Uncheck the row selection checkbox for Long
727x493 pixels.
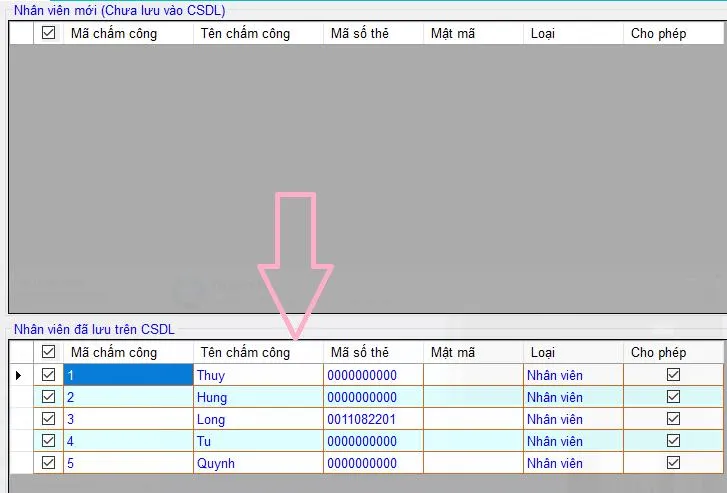point(48,419)
